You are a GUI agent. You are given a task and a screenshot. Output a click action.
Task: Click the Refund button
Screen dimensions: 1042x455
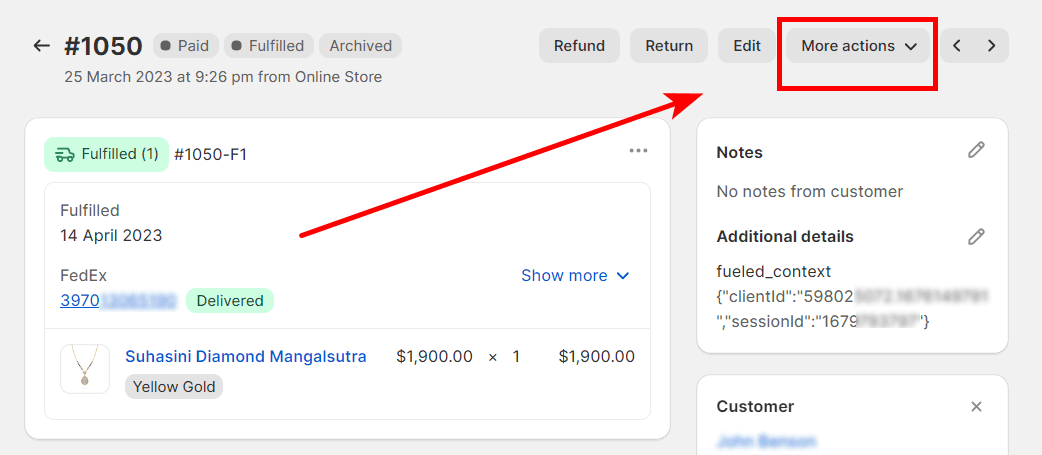coord(579,46)
